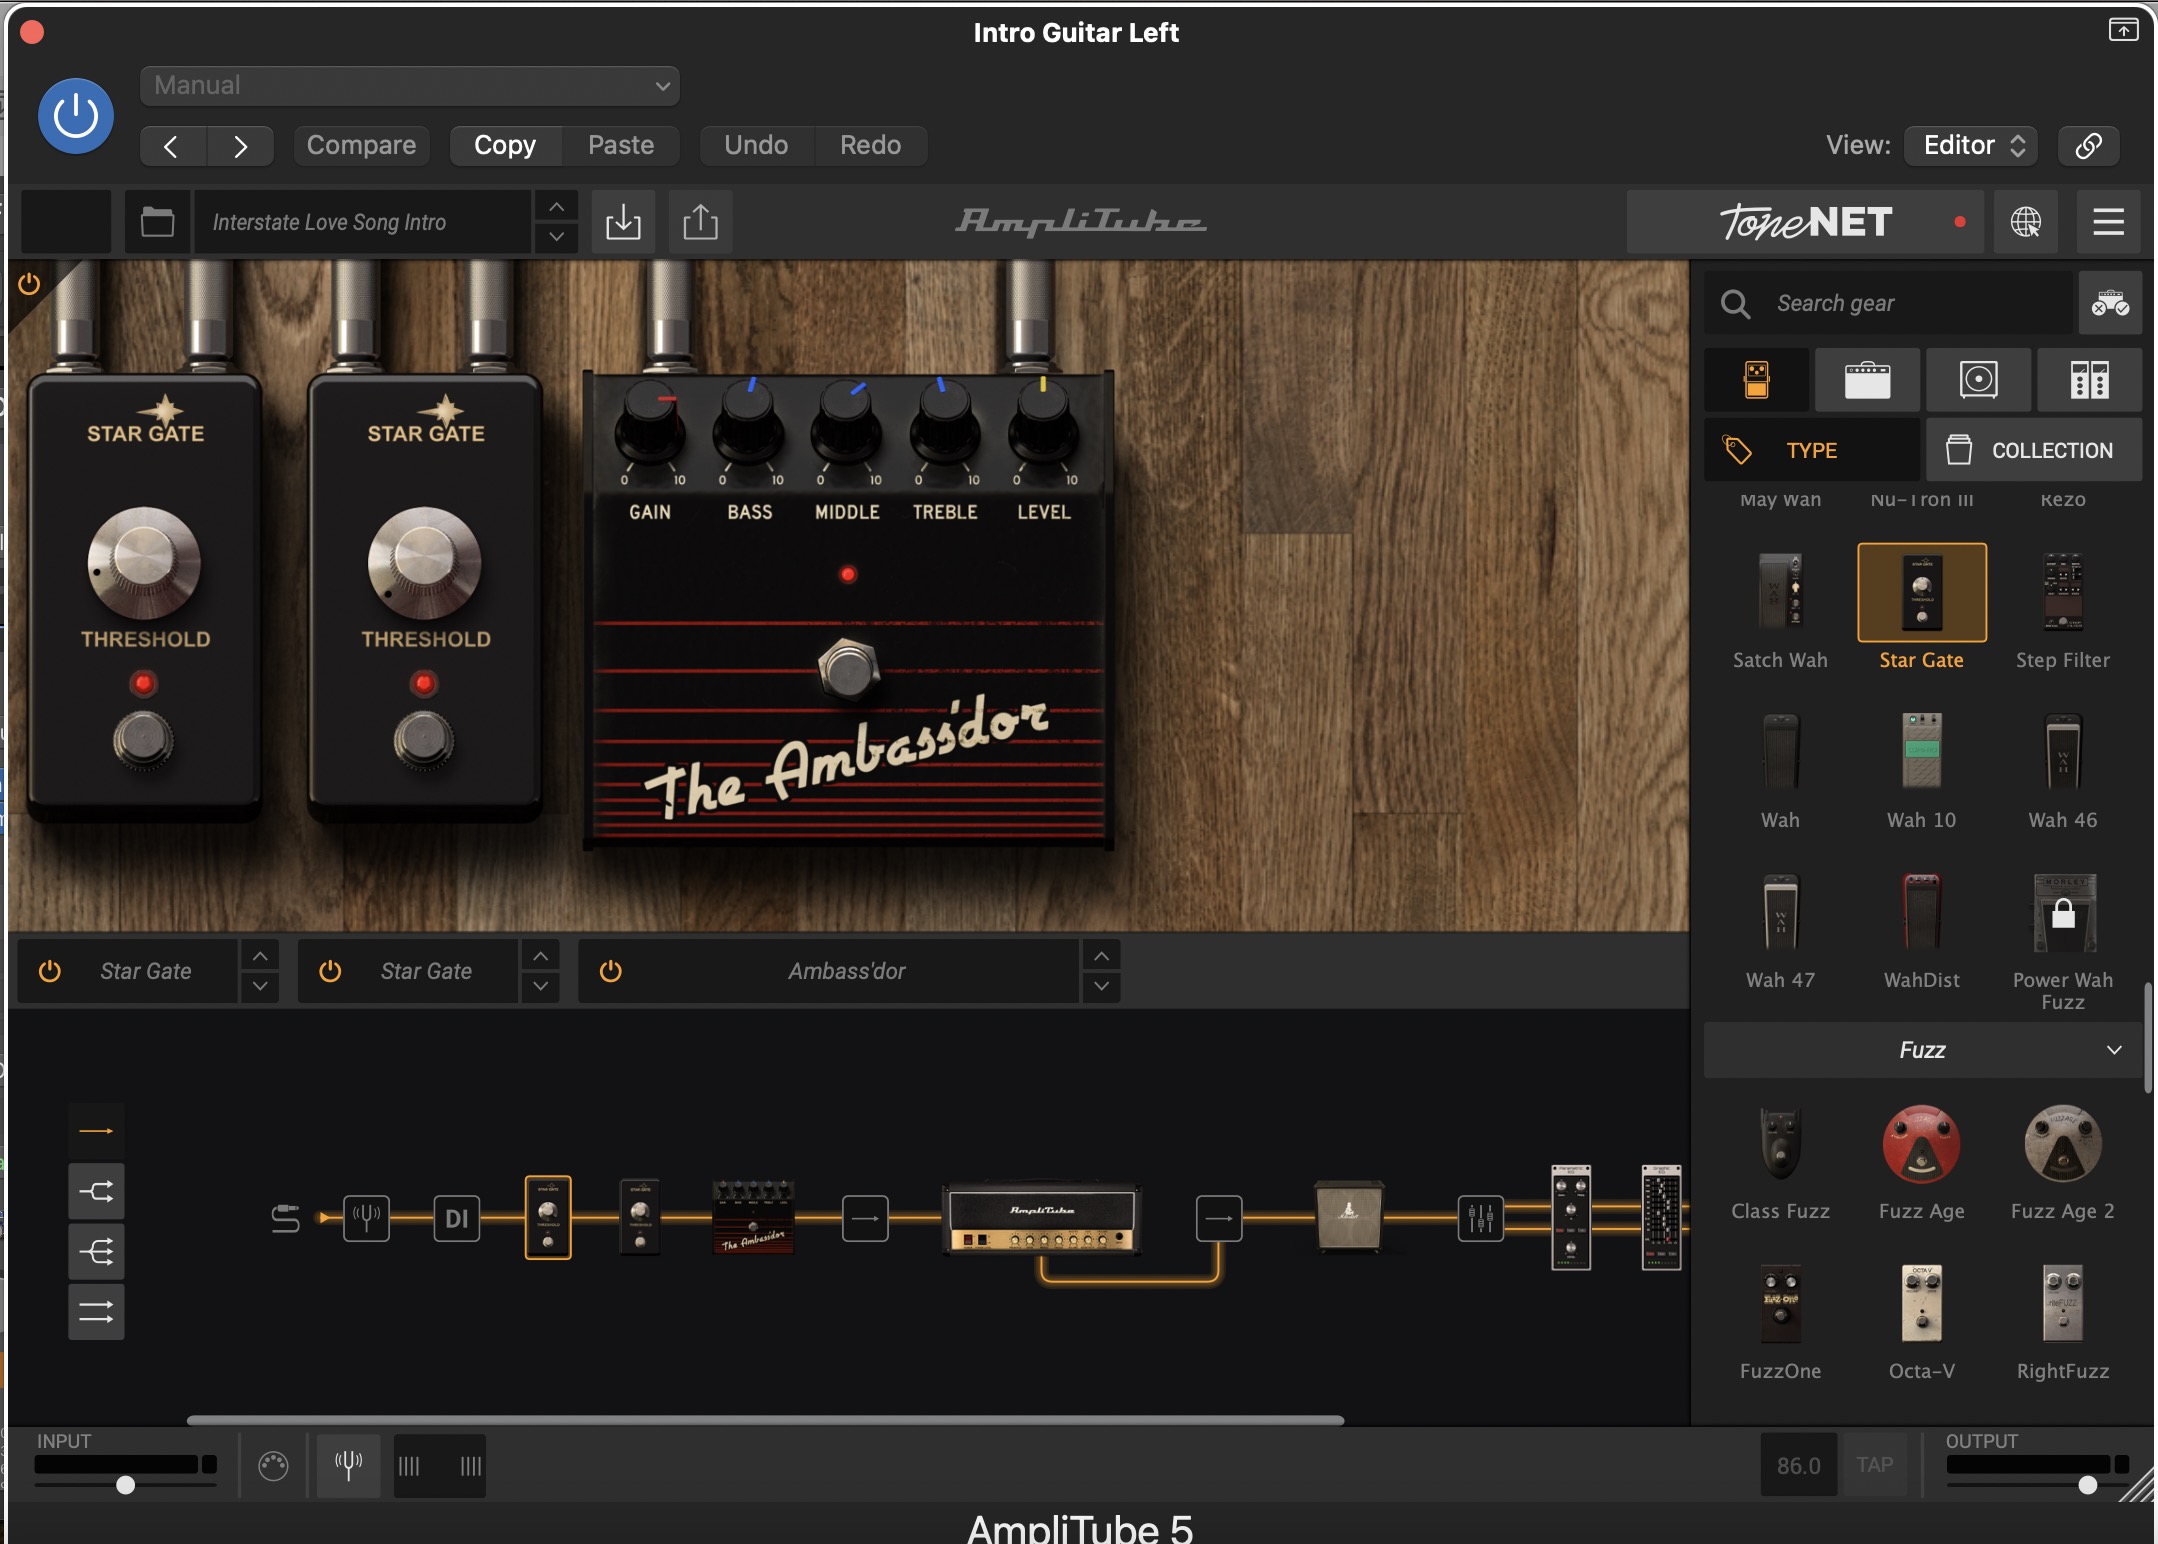Step to next preset with down arrow
The width and height of the screenshot is (2158, 1544).
pyautogui.click(x=556, y=238)
